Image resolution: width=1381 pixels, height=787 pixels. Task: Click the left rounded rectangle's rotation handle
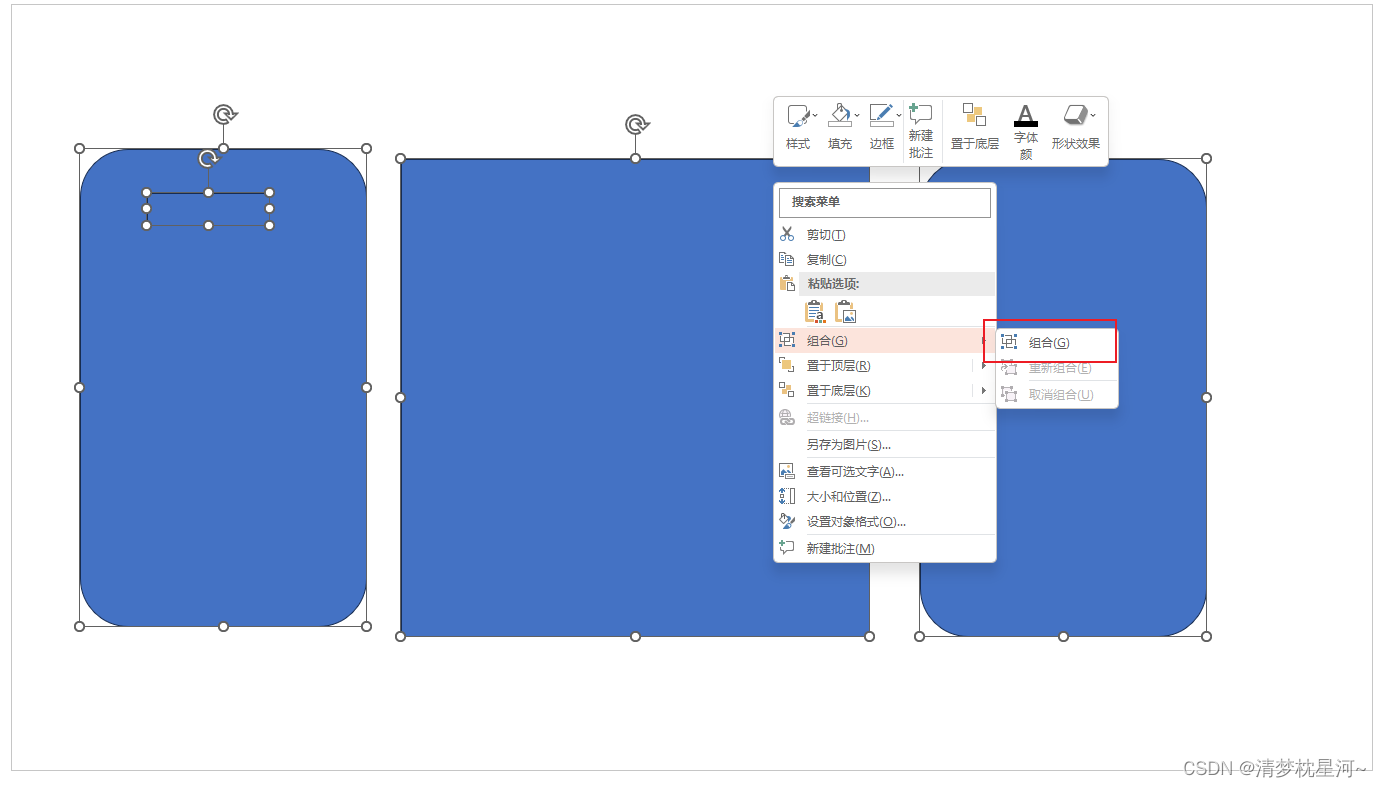coord(224,115)
